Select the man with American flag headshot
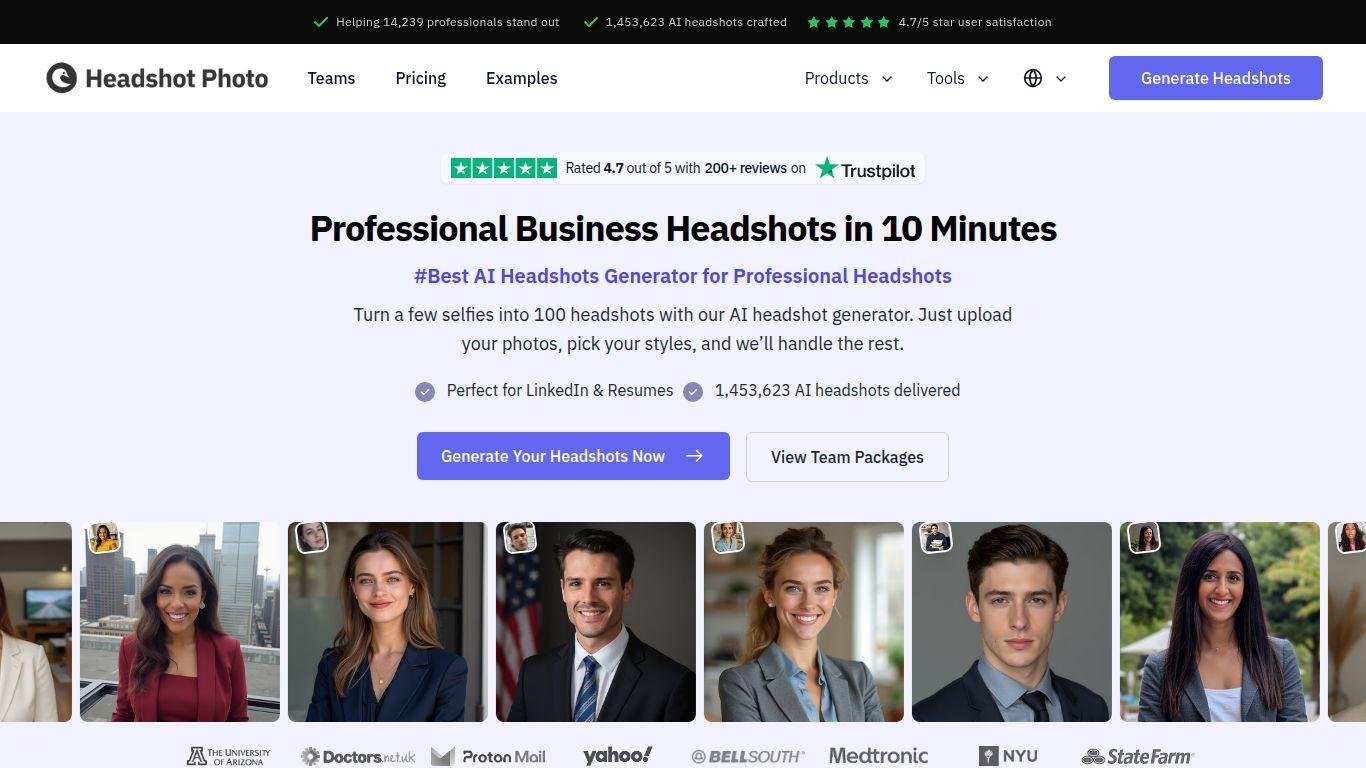 [596, 622]
